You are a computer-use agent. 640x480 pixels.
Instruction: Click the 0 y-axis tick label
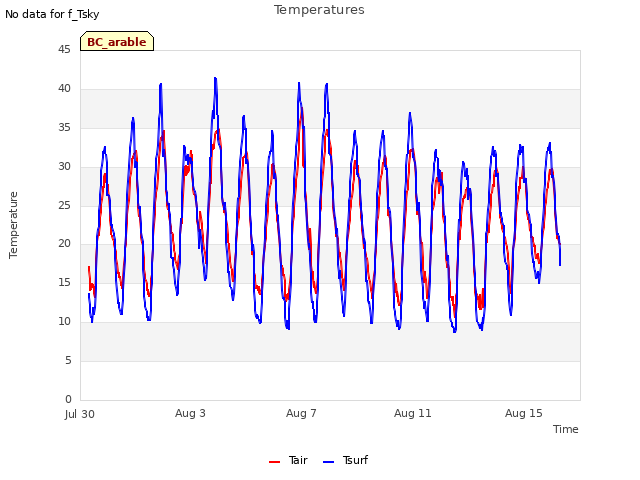pyautogui.click(x=68, y=399)
